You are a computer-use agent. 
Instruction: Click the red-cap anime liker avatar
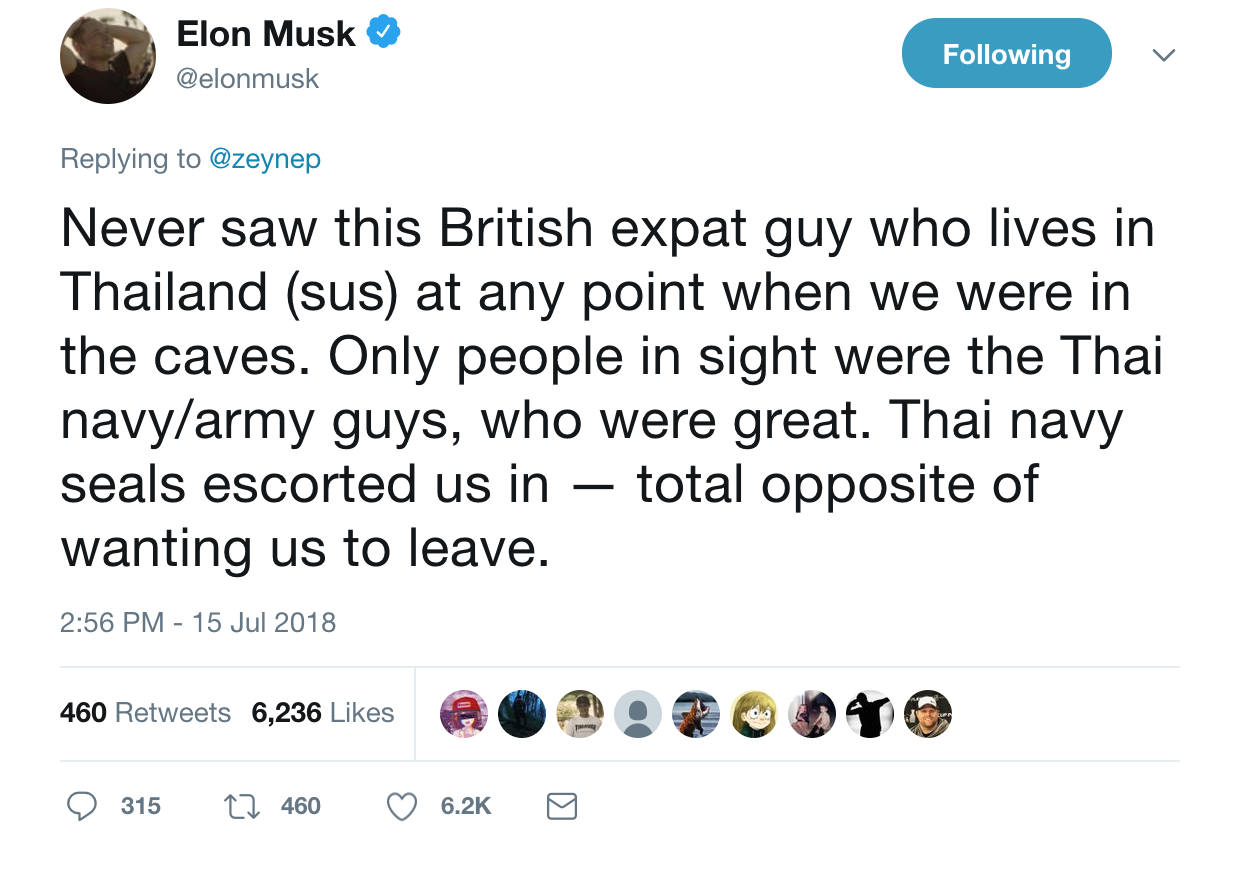464,714
